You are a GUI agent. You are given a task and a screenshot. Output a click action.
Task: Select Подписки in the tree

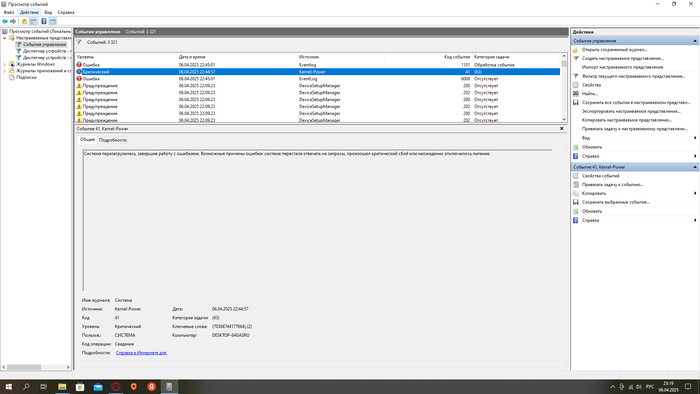point(26,78)
